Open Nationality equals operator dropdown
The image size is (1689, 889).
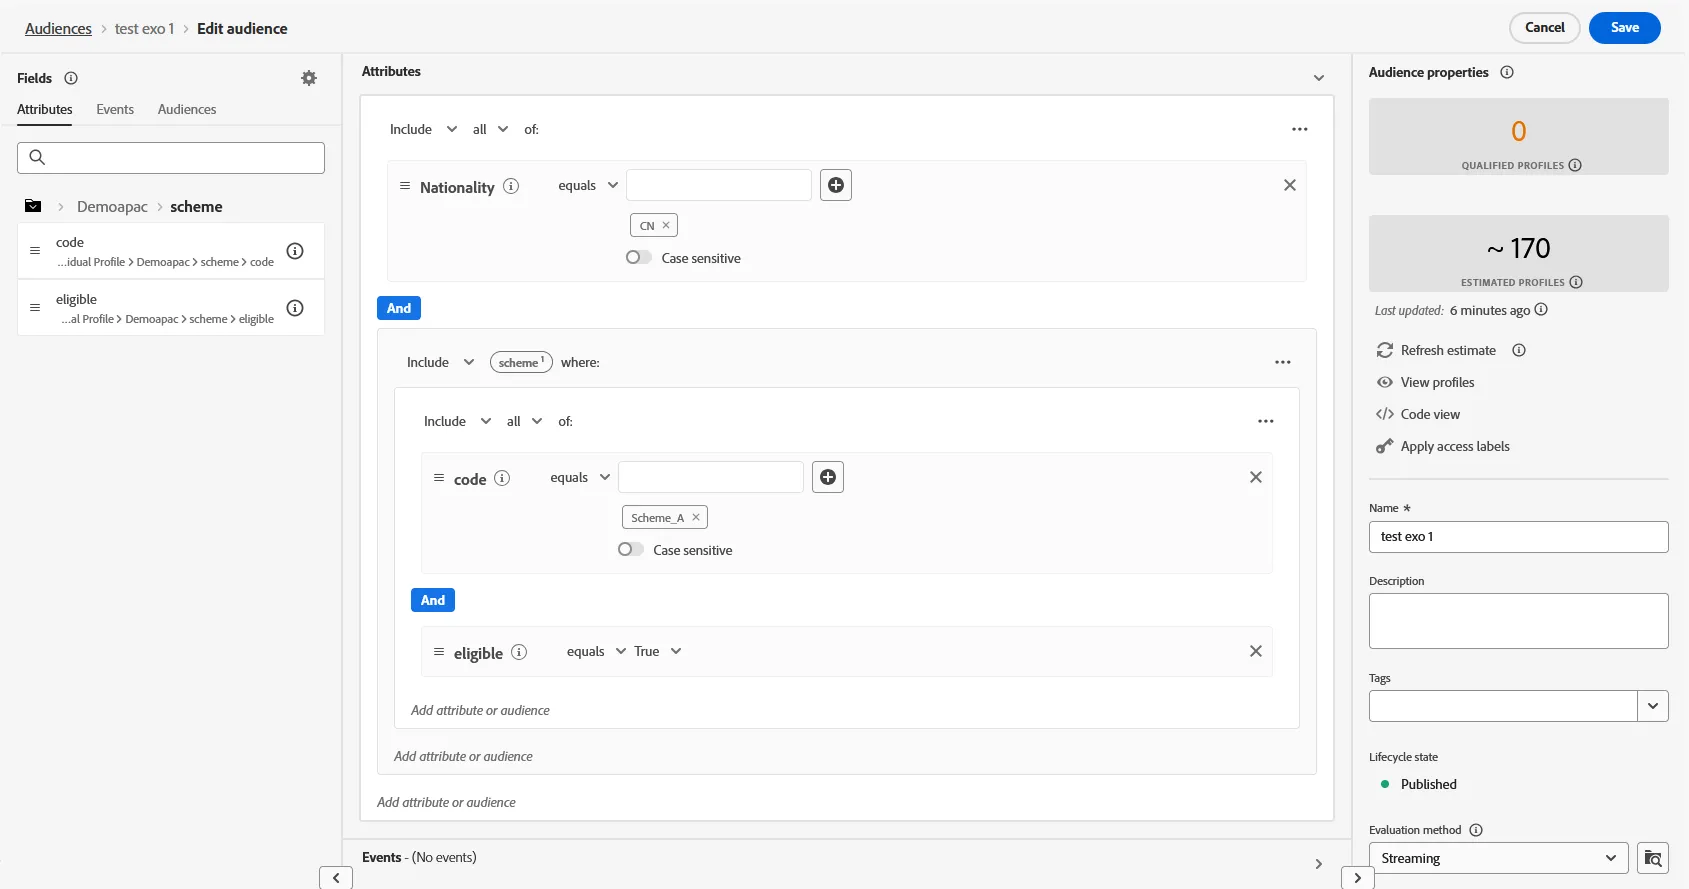588,185
